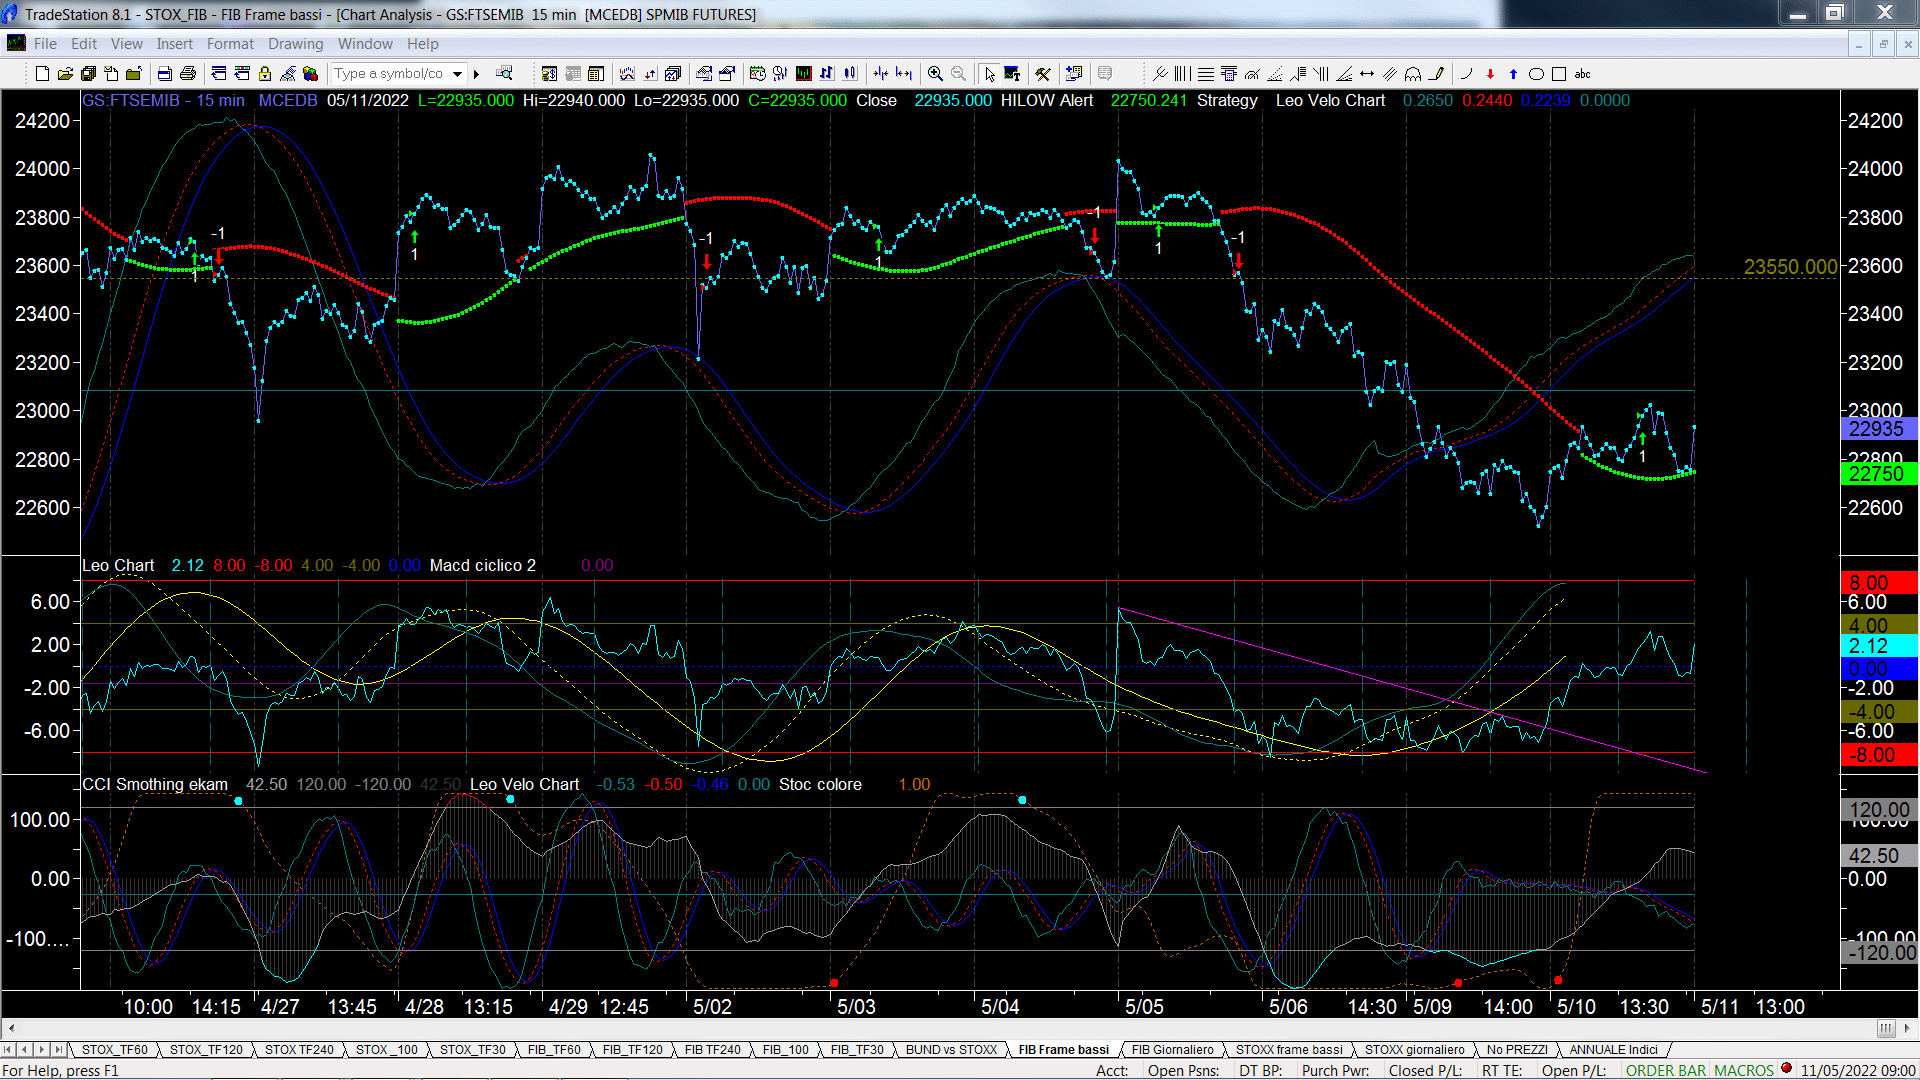Open the Edit menu

click(84, 44)
